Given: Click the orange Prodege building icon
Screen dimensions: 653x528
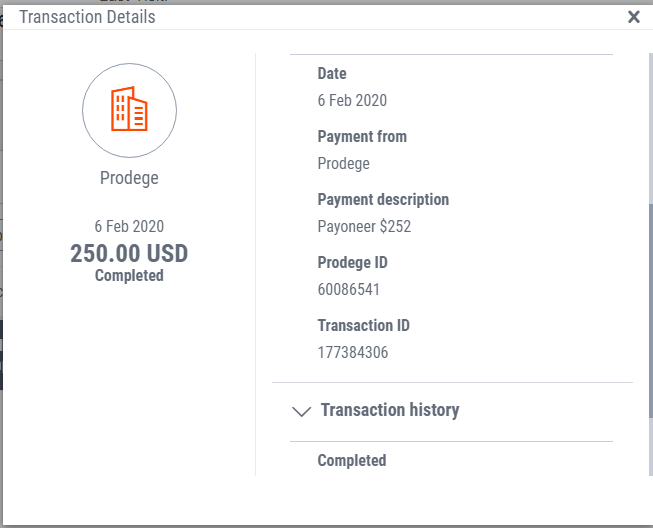Looking at the screenshot, I should tap(129, 109).
